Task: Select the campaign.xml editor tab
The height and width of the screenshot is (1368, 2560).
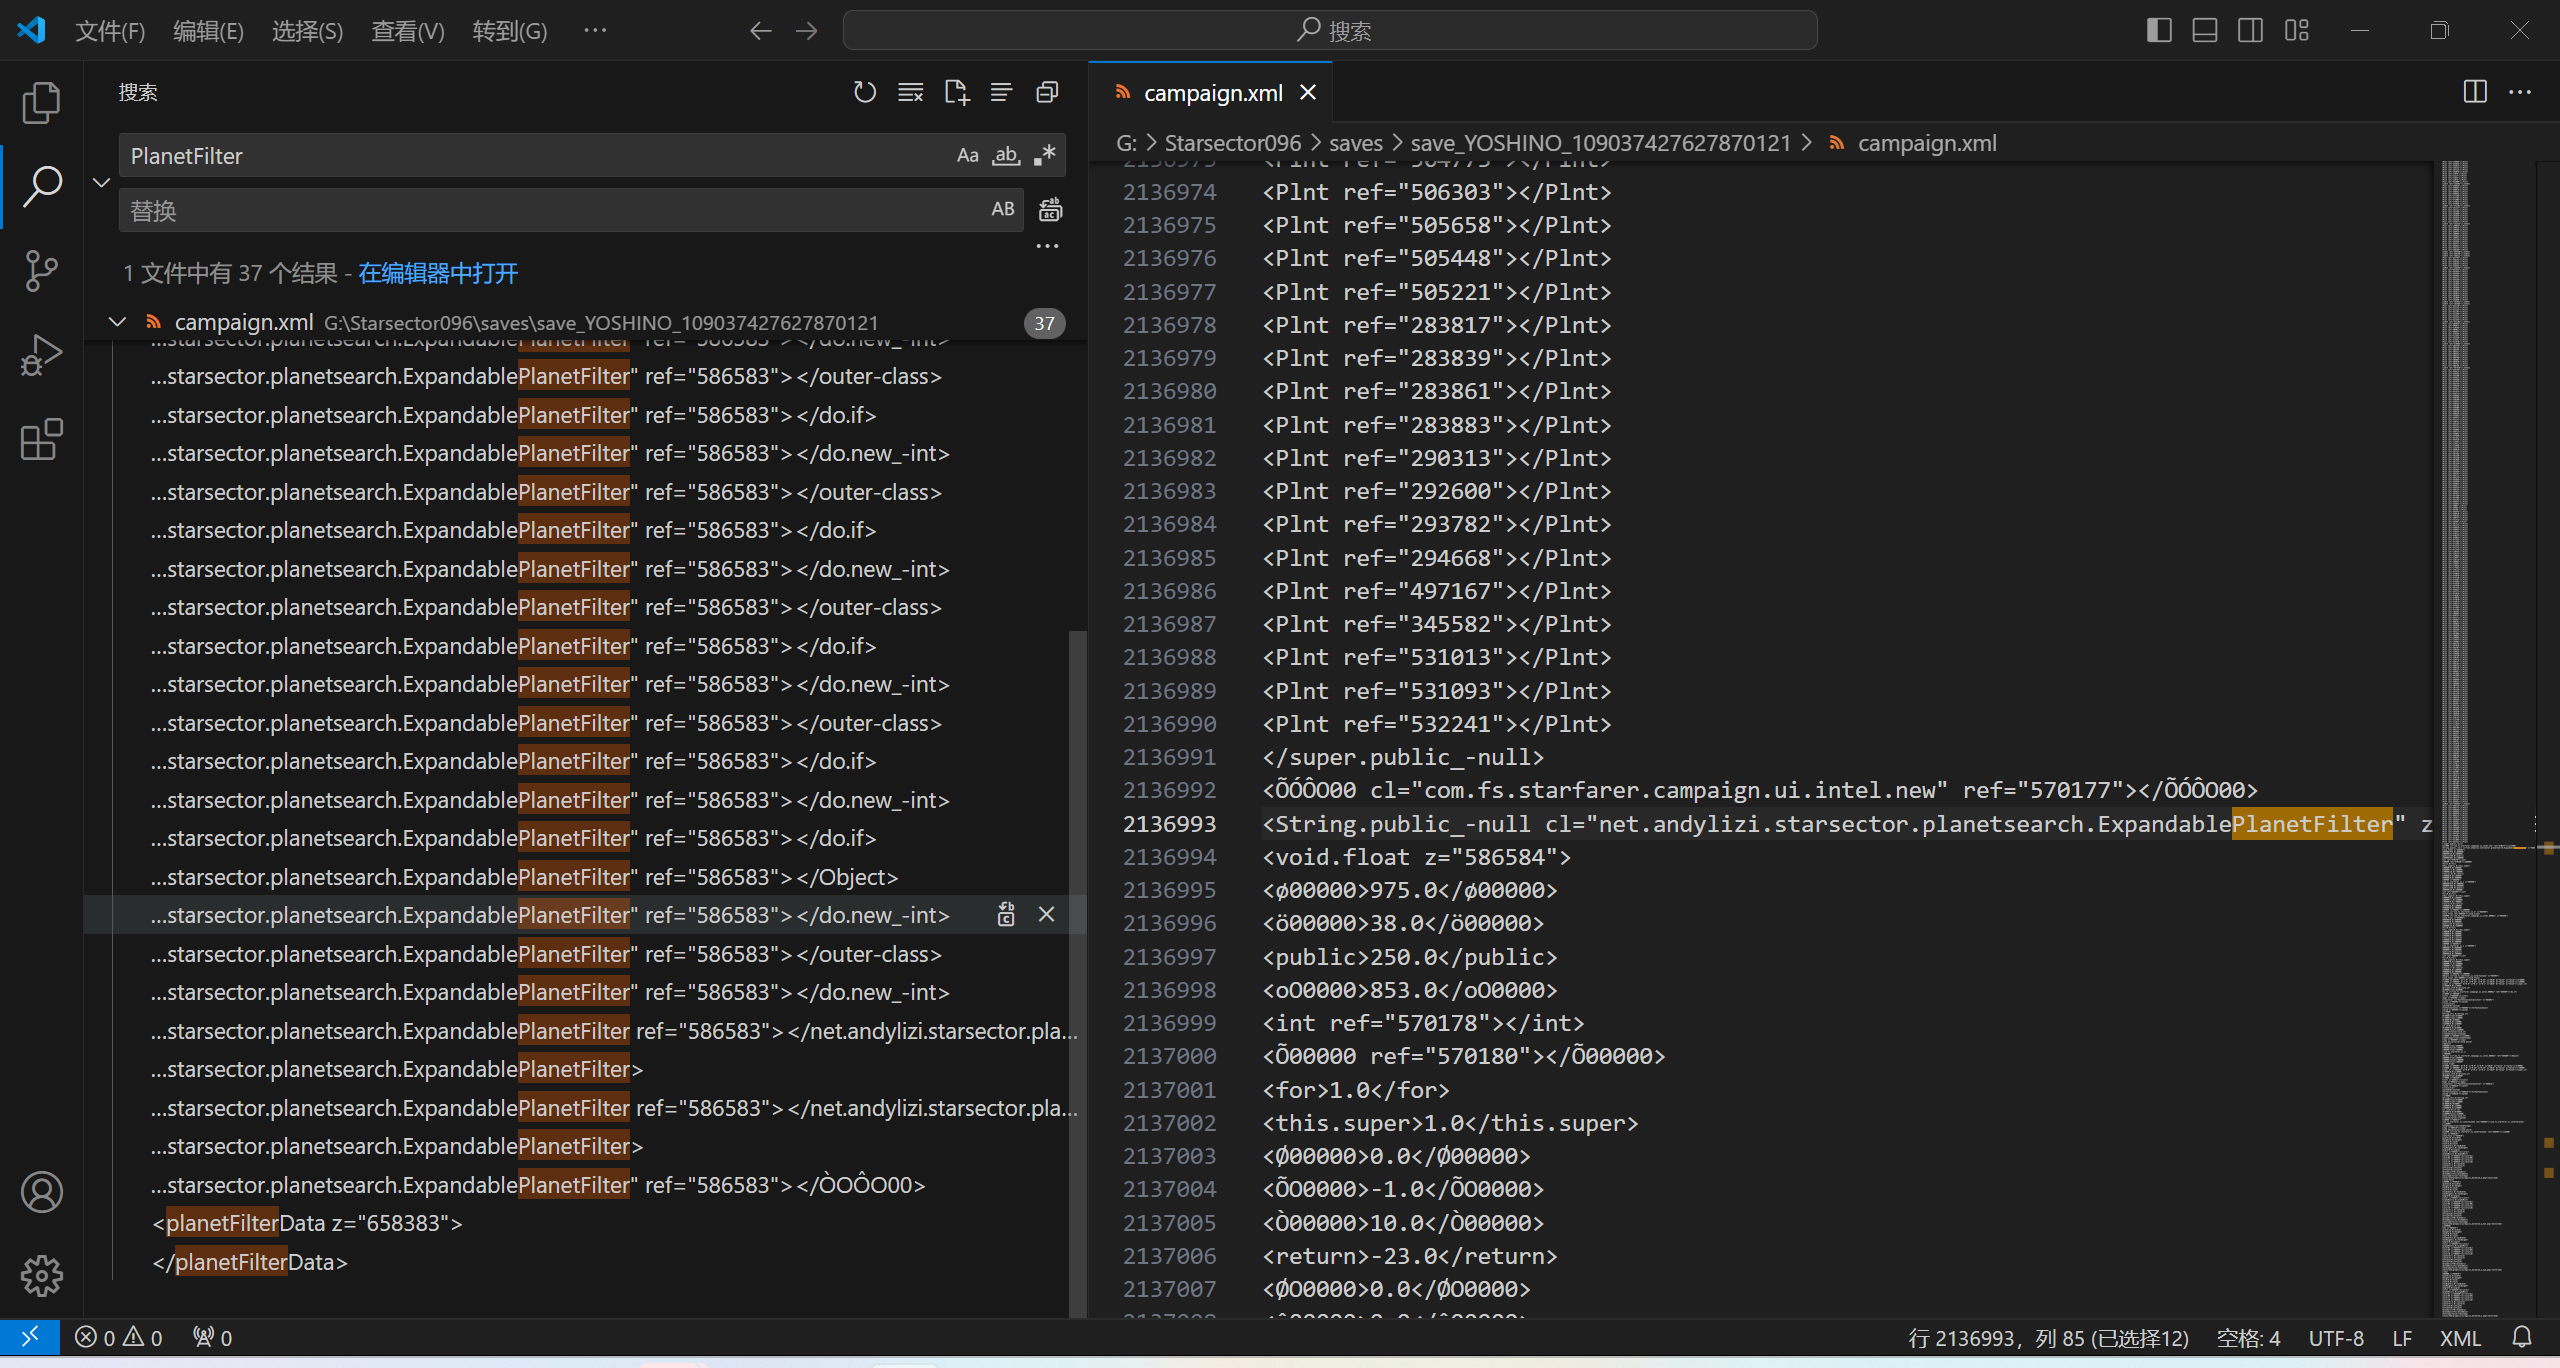Action: click(1212, 93)
